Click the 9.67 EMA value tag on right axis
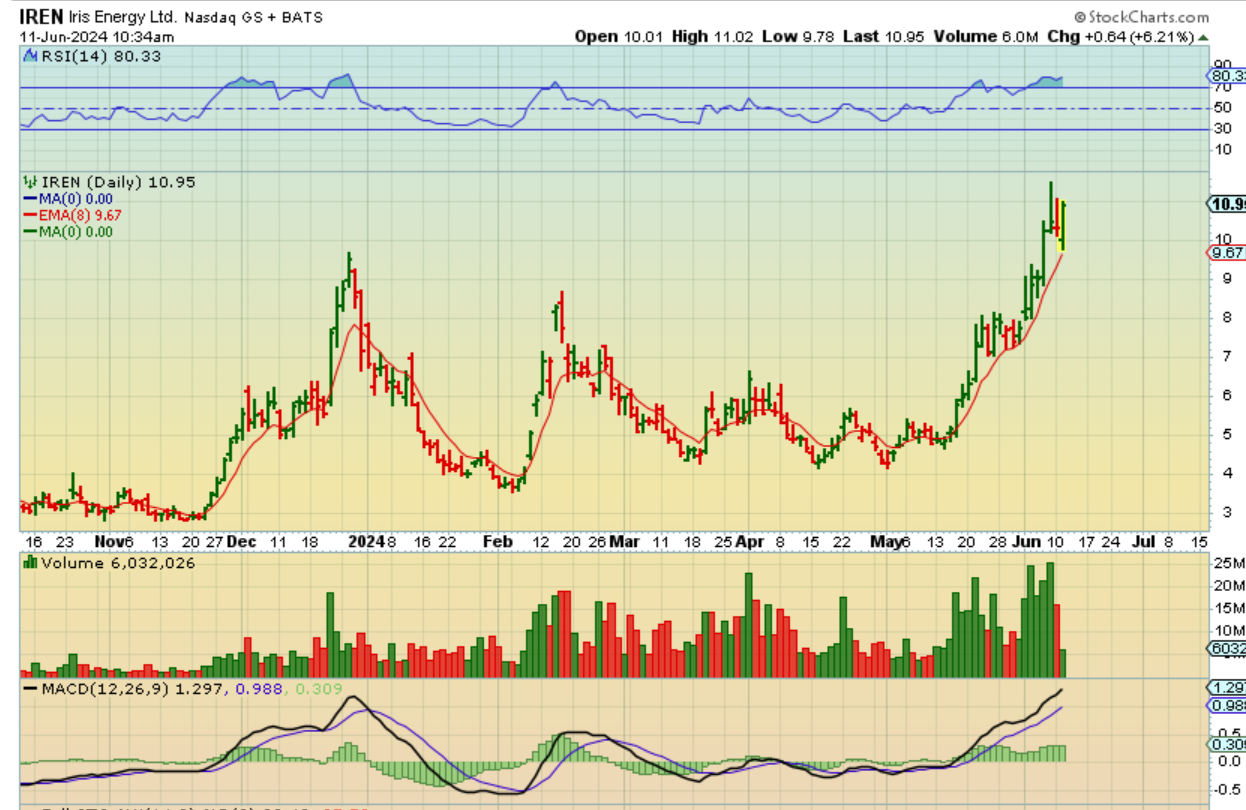Screen dimensions: 1246x810 click(1226, 253)
